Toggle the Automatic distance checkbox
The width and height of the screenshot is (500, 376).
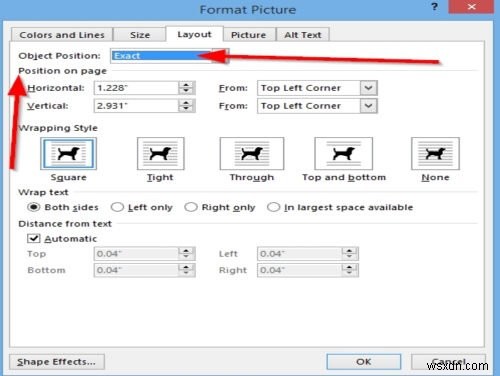(x=34, y=238)
